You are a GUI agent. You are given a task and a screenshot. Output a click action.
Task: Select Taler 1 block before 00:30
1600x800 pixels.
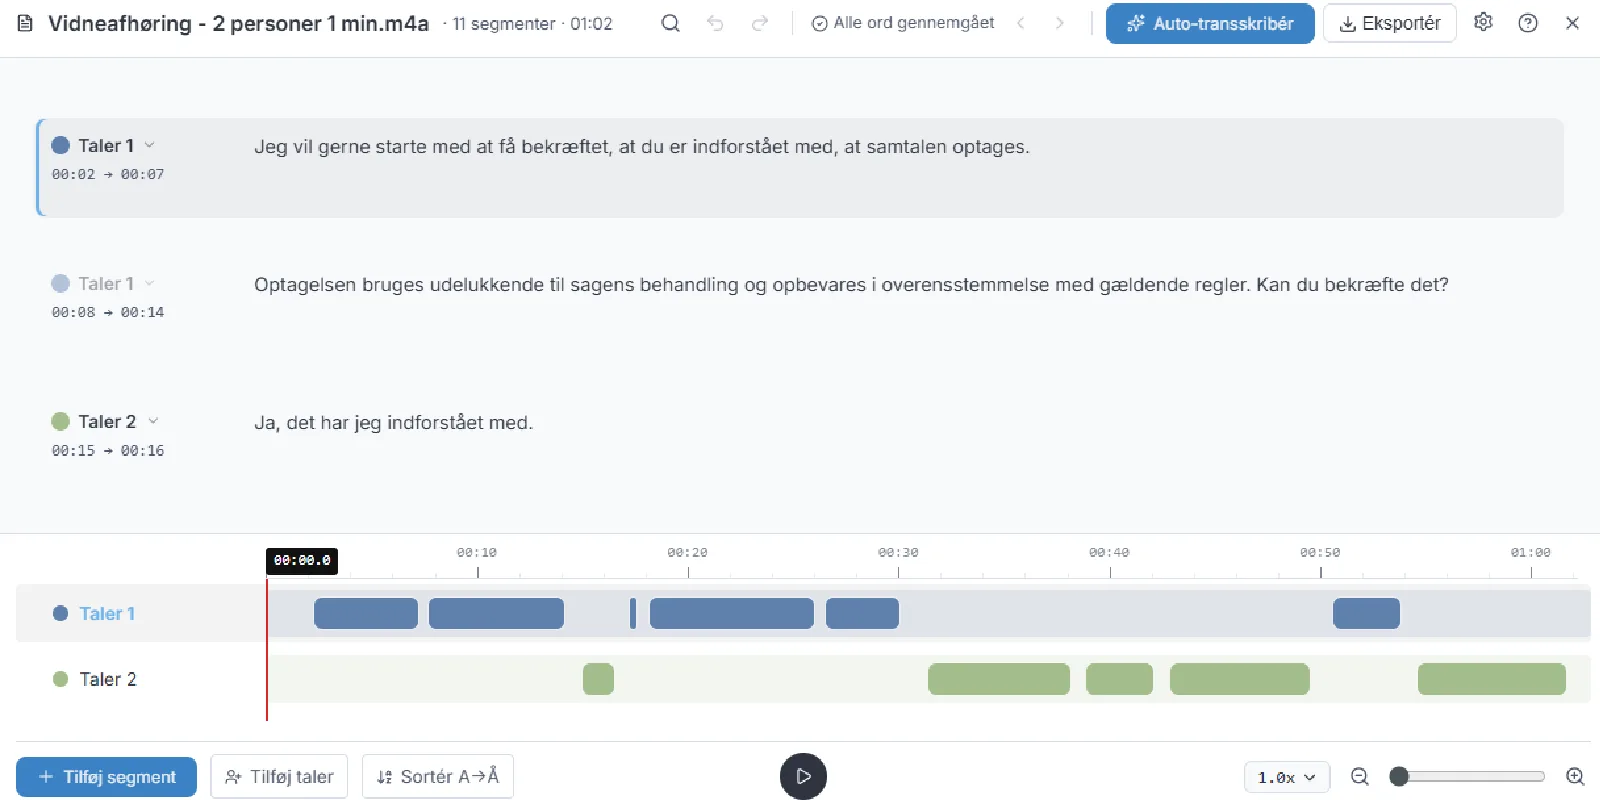[862, 613]
